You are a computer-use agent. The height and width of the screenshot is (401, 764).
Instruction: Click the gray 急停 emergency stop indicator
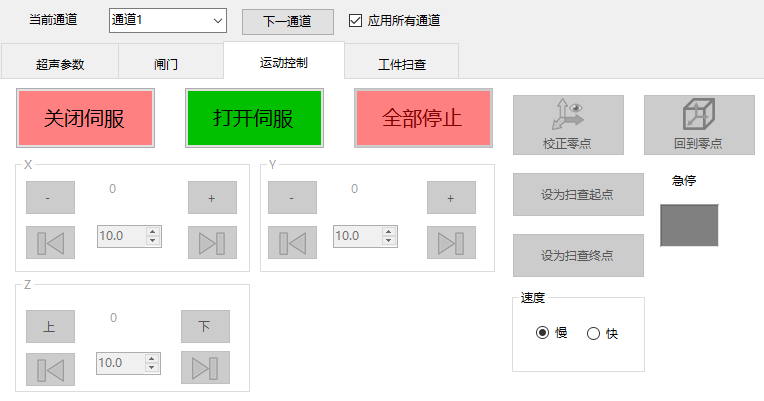pyautogui.click(x=689, y=225)
